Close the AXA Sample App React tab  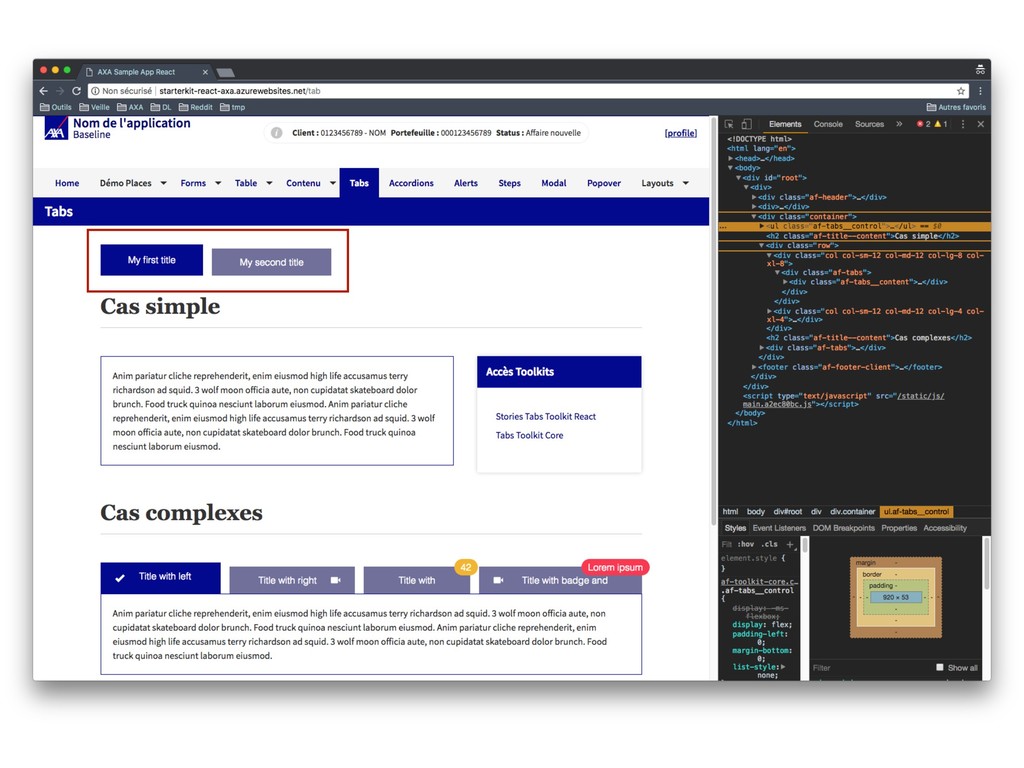point(205,72)
